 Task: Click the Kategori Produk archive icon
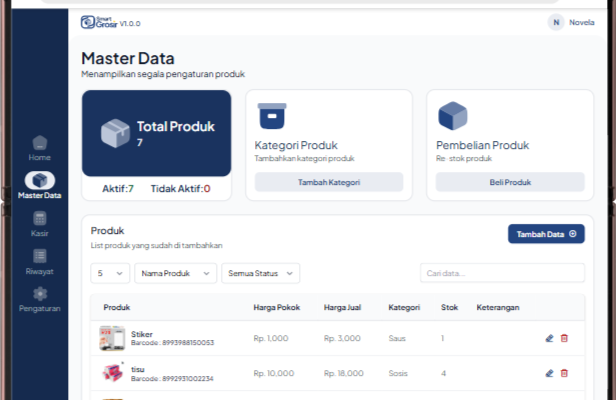[x=272, y=116]
